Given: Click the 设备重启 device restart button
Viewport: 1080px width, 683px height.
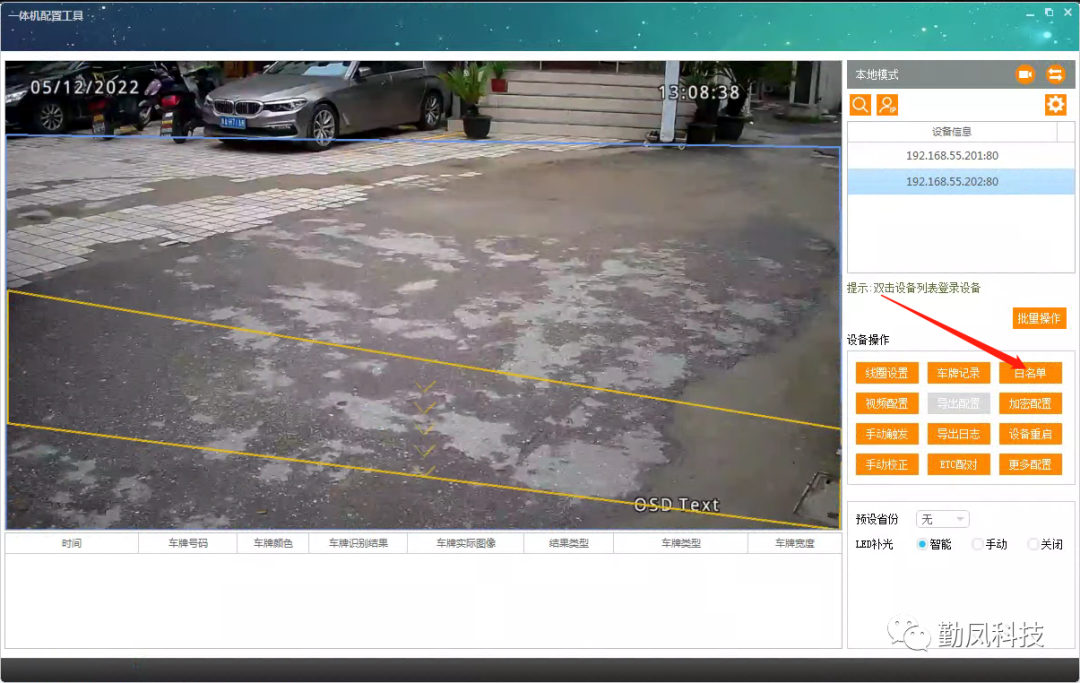Looking at the screenshot, I should coord(1030,434).
